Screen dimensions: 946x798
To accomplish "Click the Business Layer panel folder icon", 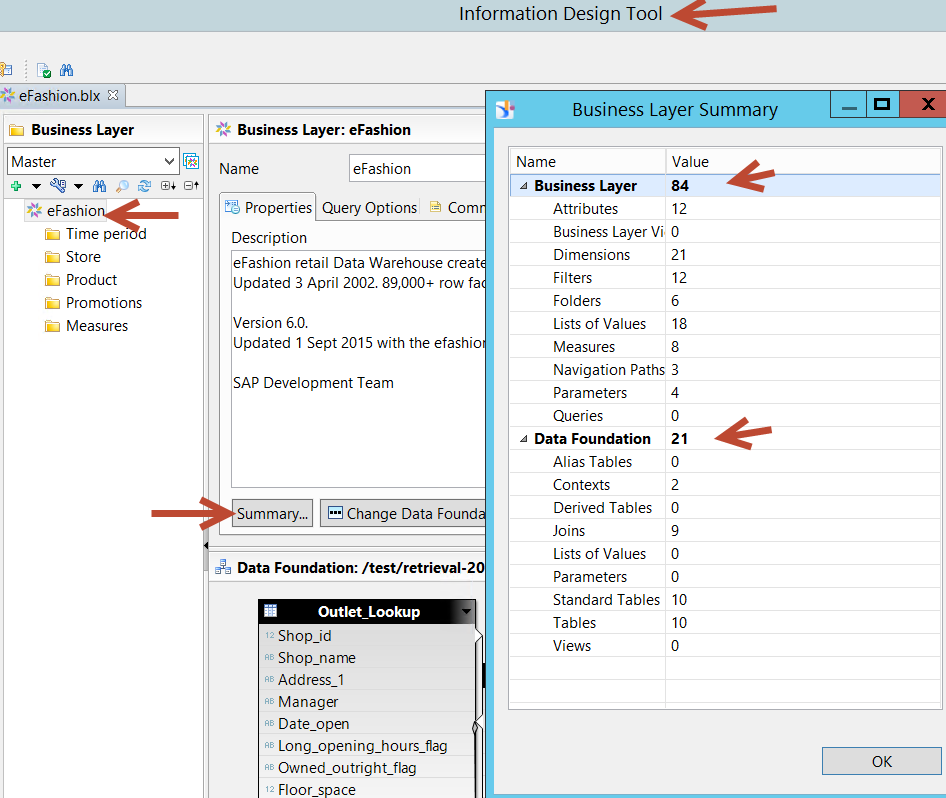I will click(17, 130).
